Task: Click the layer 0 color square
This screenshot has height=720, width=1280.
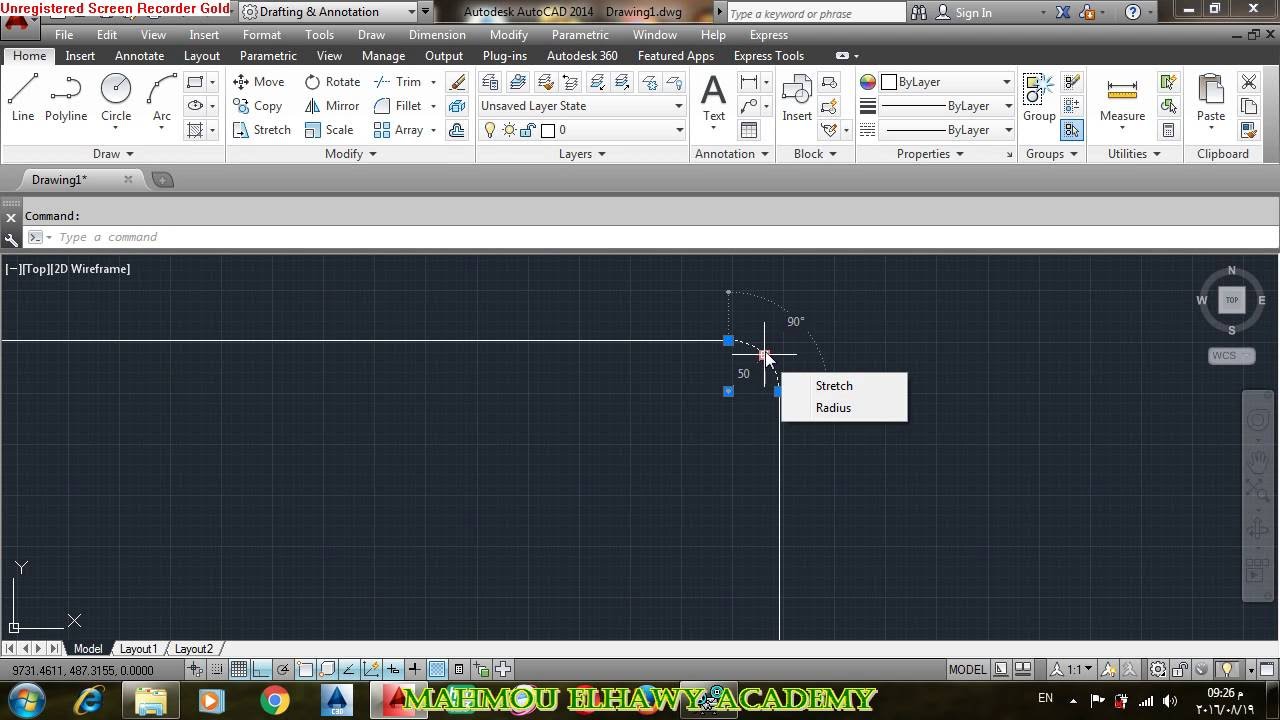Action: [x=548, y=130]
